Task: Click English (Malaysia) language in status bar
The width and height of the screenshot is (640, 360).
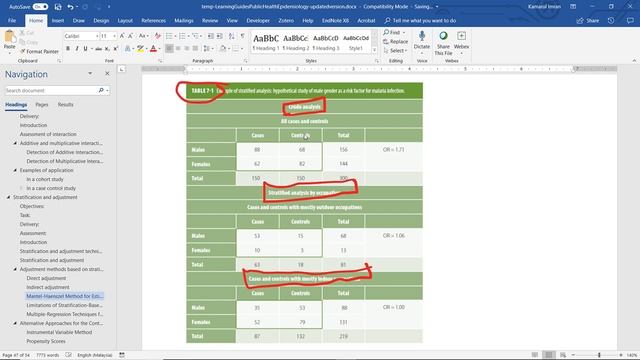Action: pyautogui.click(x=95, y=355)
